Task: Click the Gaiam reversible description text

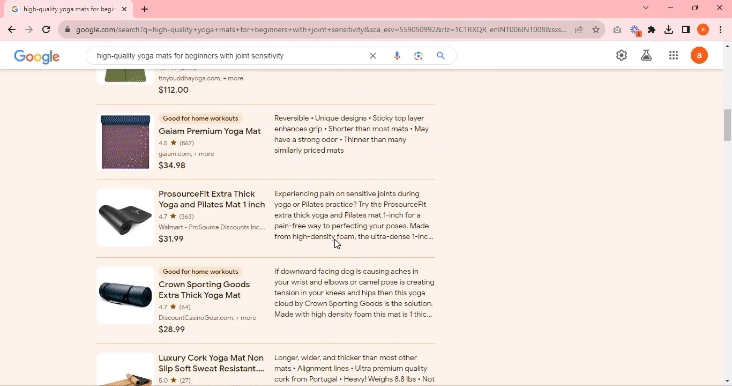Action: (352, 134)
